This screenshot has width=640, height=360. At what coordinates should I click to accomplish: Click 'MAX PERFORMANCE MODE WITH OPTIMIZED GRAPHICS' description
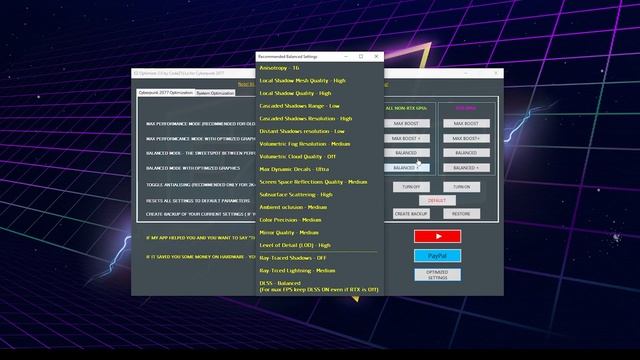click(x=200, y=139)
